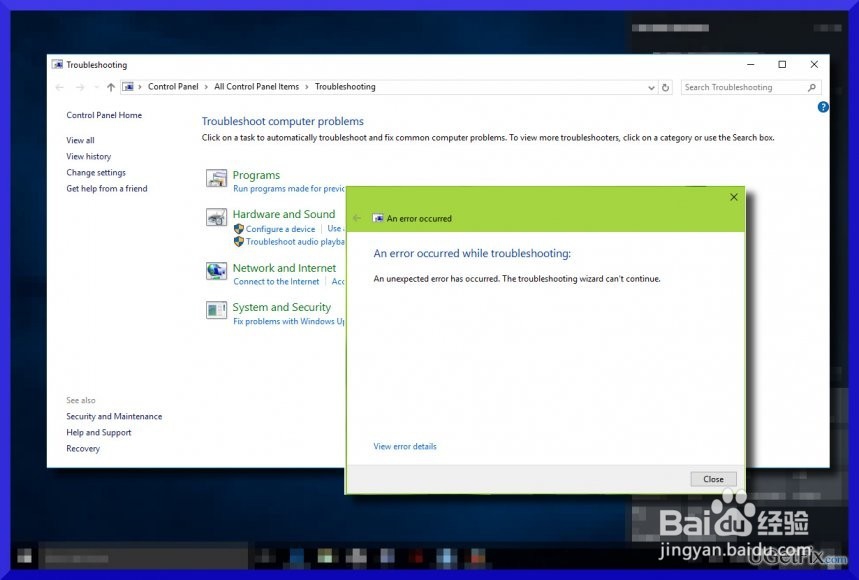Click the forward arrow in Troubleshooting window
Viewport: 859px width, 580px height.
point(80,87)
